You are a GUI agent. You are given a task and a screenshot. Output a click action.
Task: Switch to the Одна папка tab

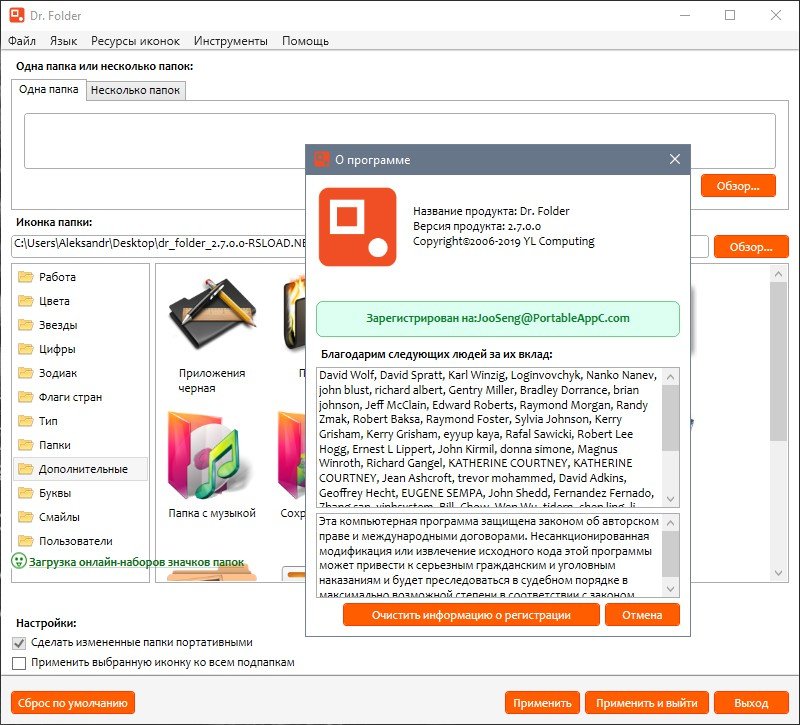point(48,90)
